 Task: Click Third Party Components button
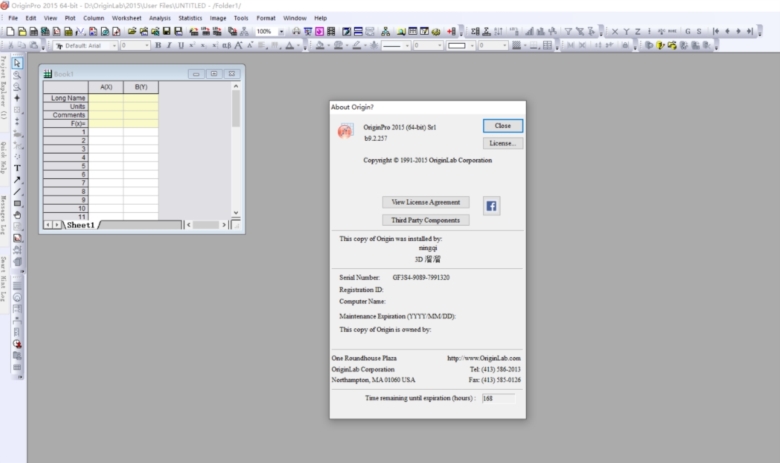tap(425, 220)
